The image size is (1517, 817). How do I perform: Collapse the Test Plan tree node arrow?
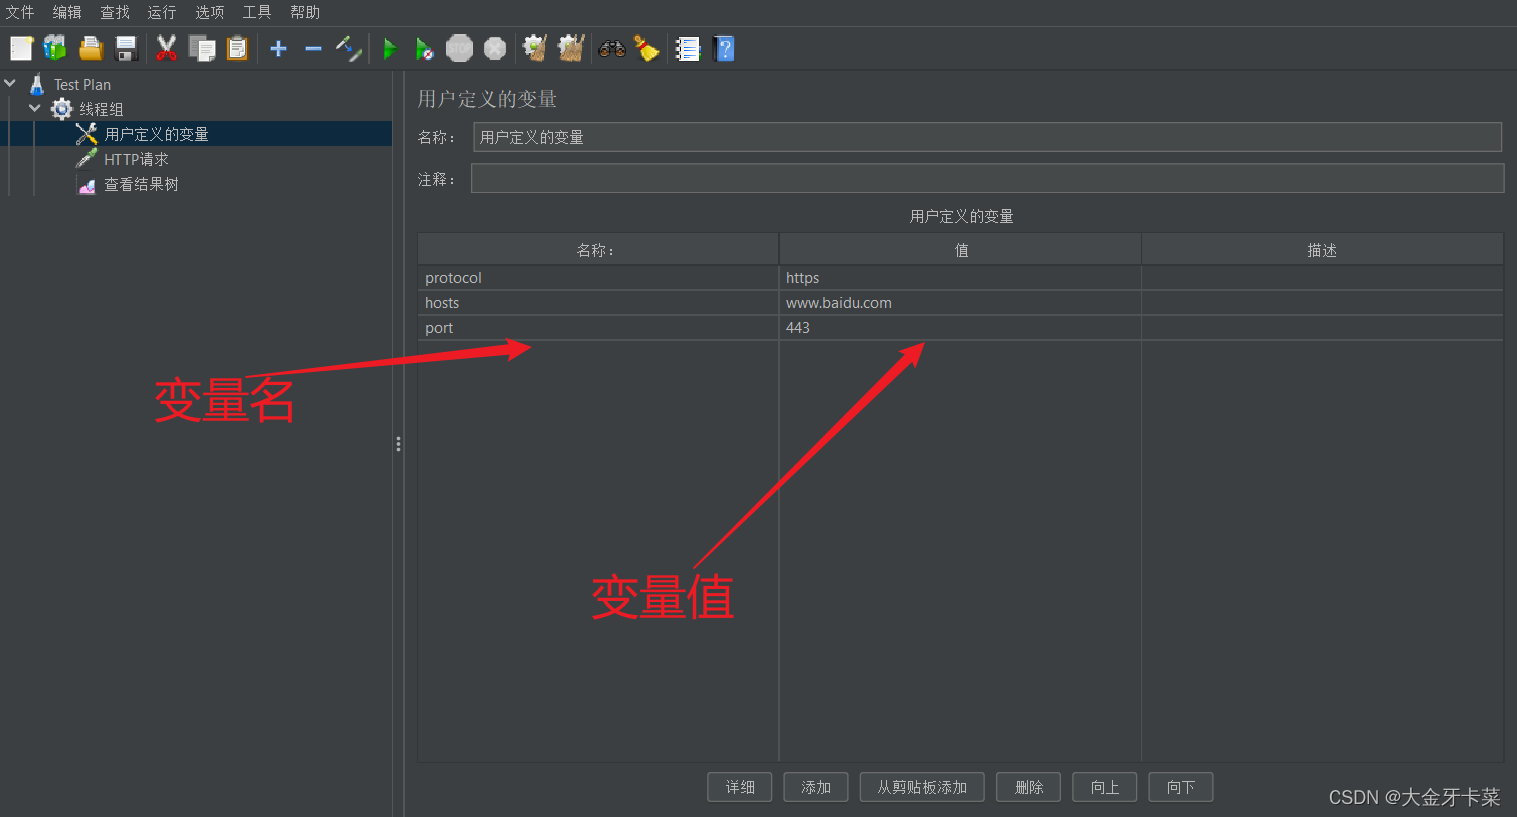(x=10, y=84)
